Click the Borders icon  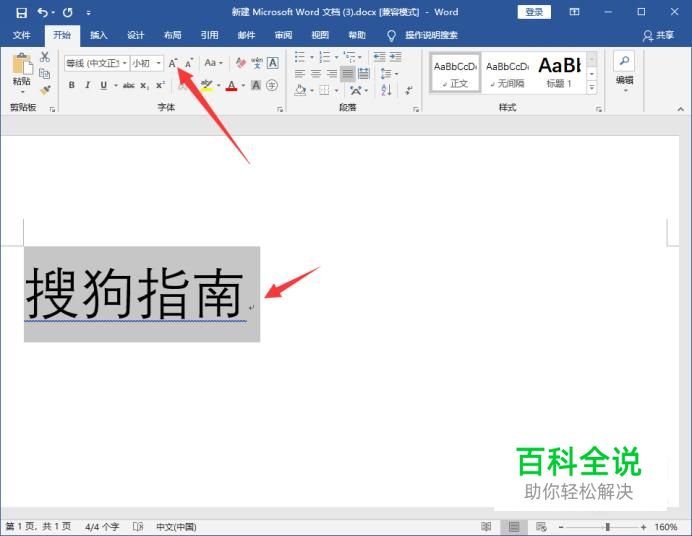point(324,90)
